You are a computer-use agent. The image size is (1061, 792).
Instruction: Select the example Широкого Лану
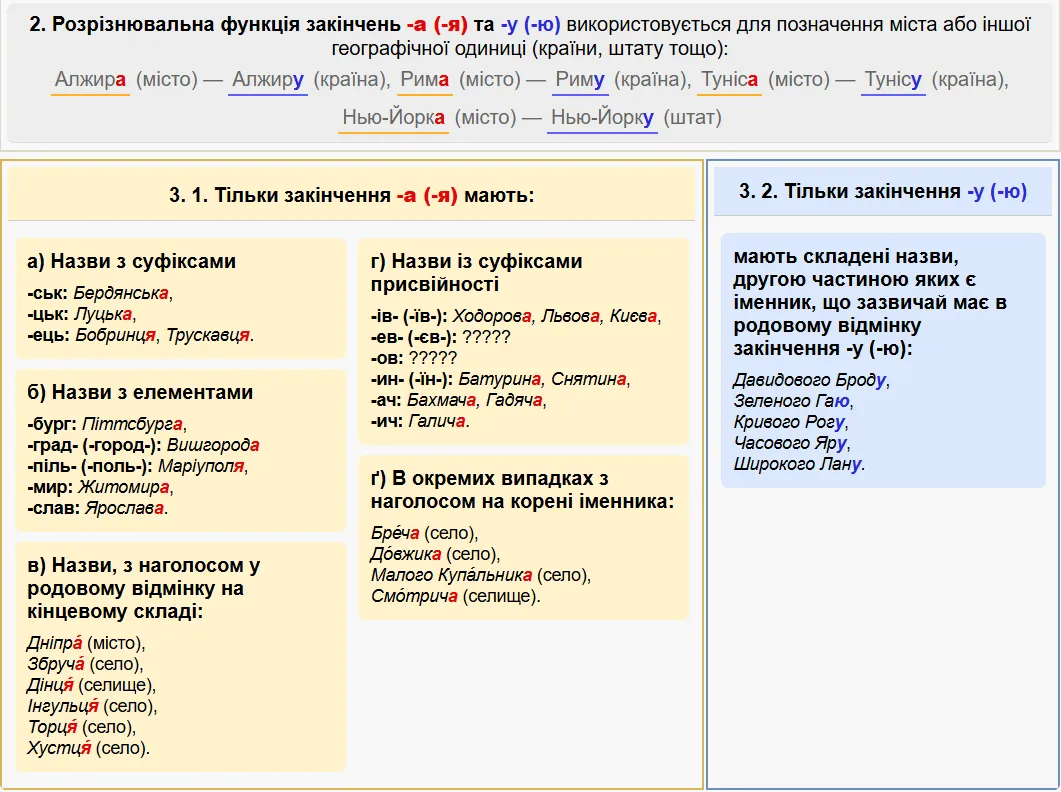(x=798, y=464)
